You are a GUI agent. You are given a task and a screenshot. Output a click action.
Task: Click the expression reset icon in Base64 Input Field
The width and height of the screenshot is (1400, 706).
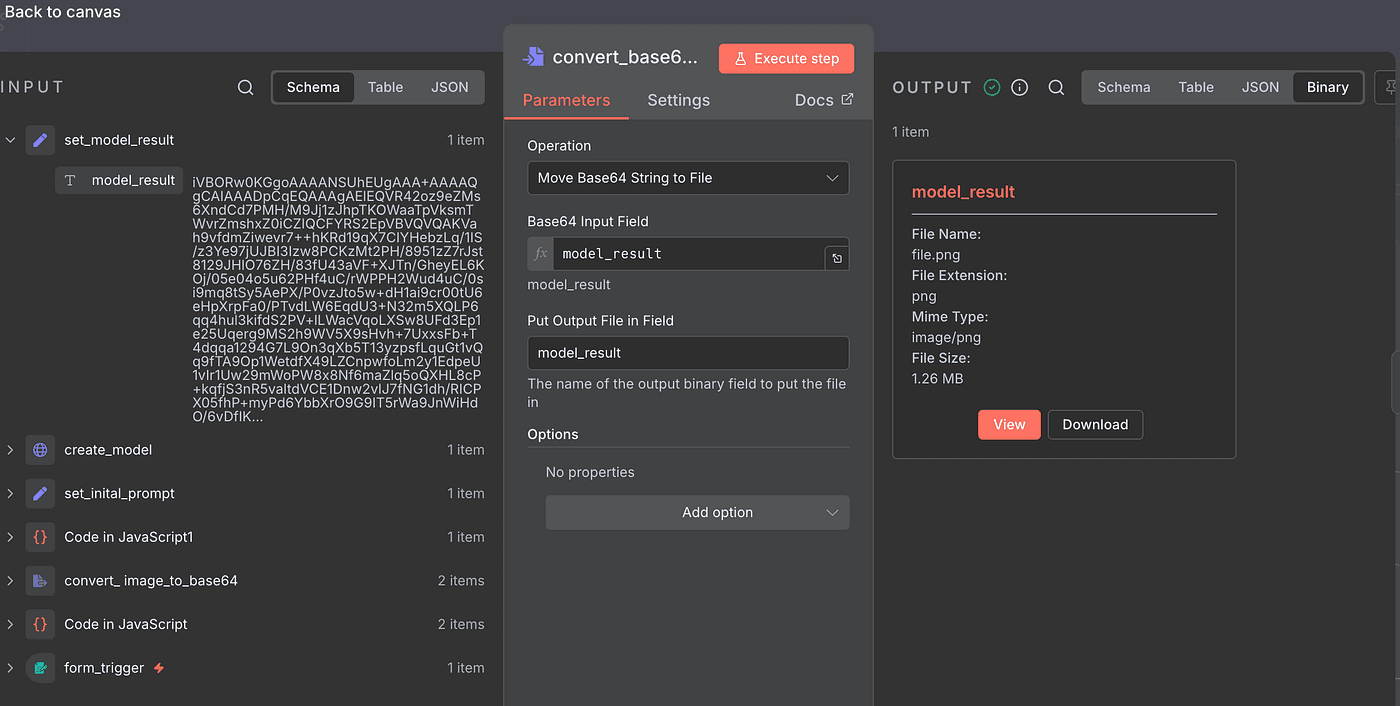(837, 258)
